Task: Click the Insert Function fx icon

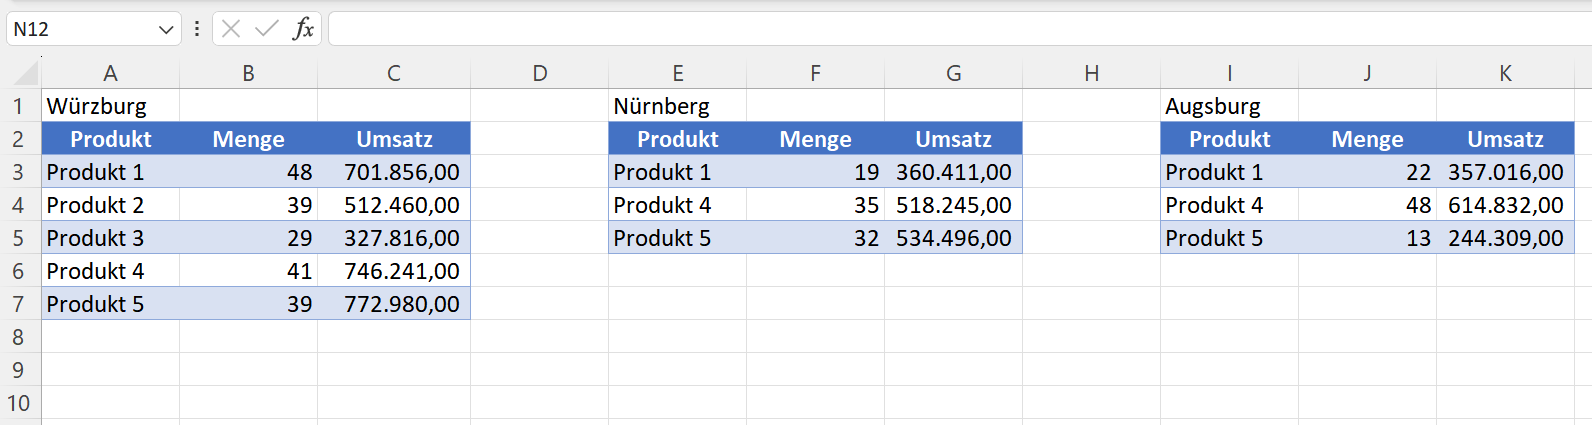Action: 303,29
